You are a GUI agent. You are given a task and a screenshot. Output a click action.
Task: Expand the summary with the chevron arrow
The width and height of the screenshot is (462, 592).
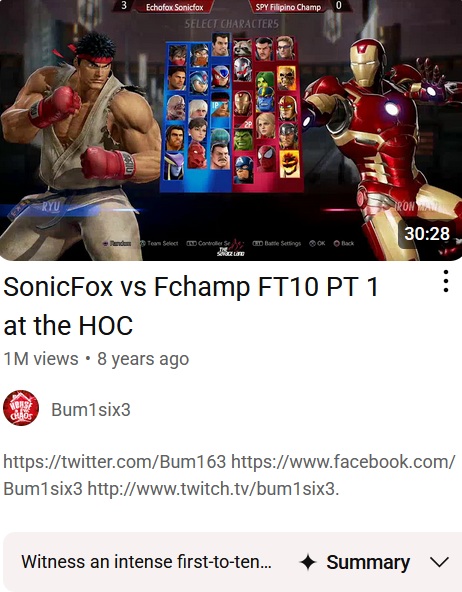pyautogui.click(x=439, y=562)
